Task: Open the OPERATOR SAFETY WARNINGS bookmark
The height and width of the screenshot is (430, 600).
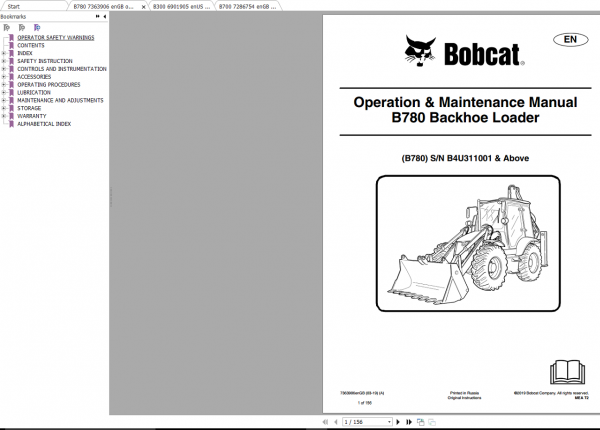Action: (x=55, y=37)
